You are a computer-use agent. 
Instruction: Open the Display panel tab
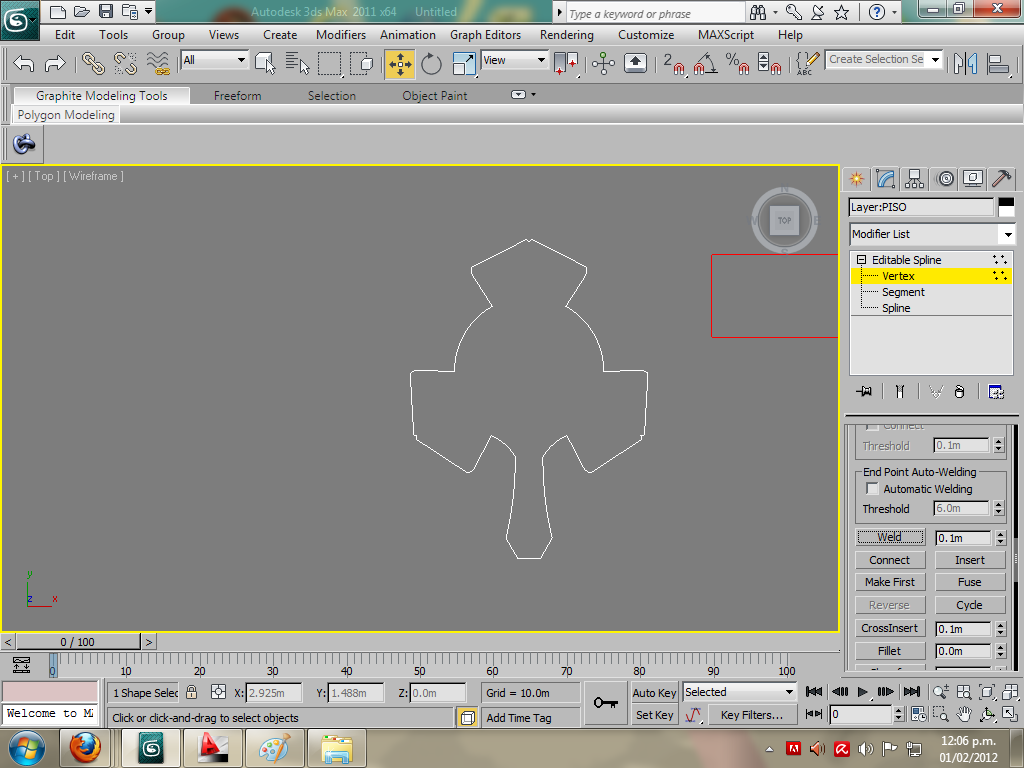(x=973, y=178)
